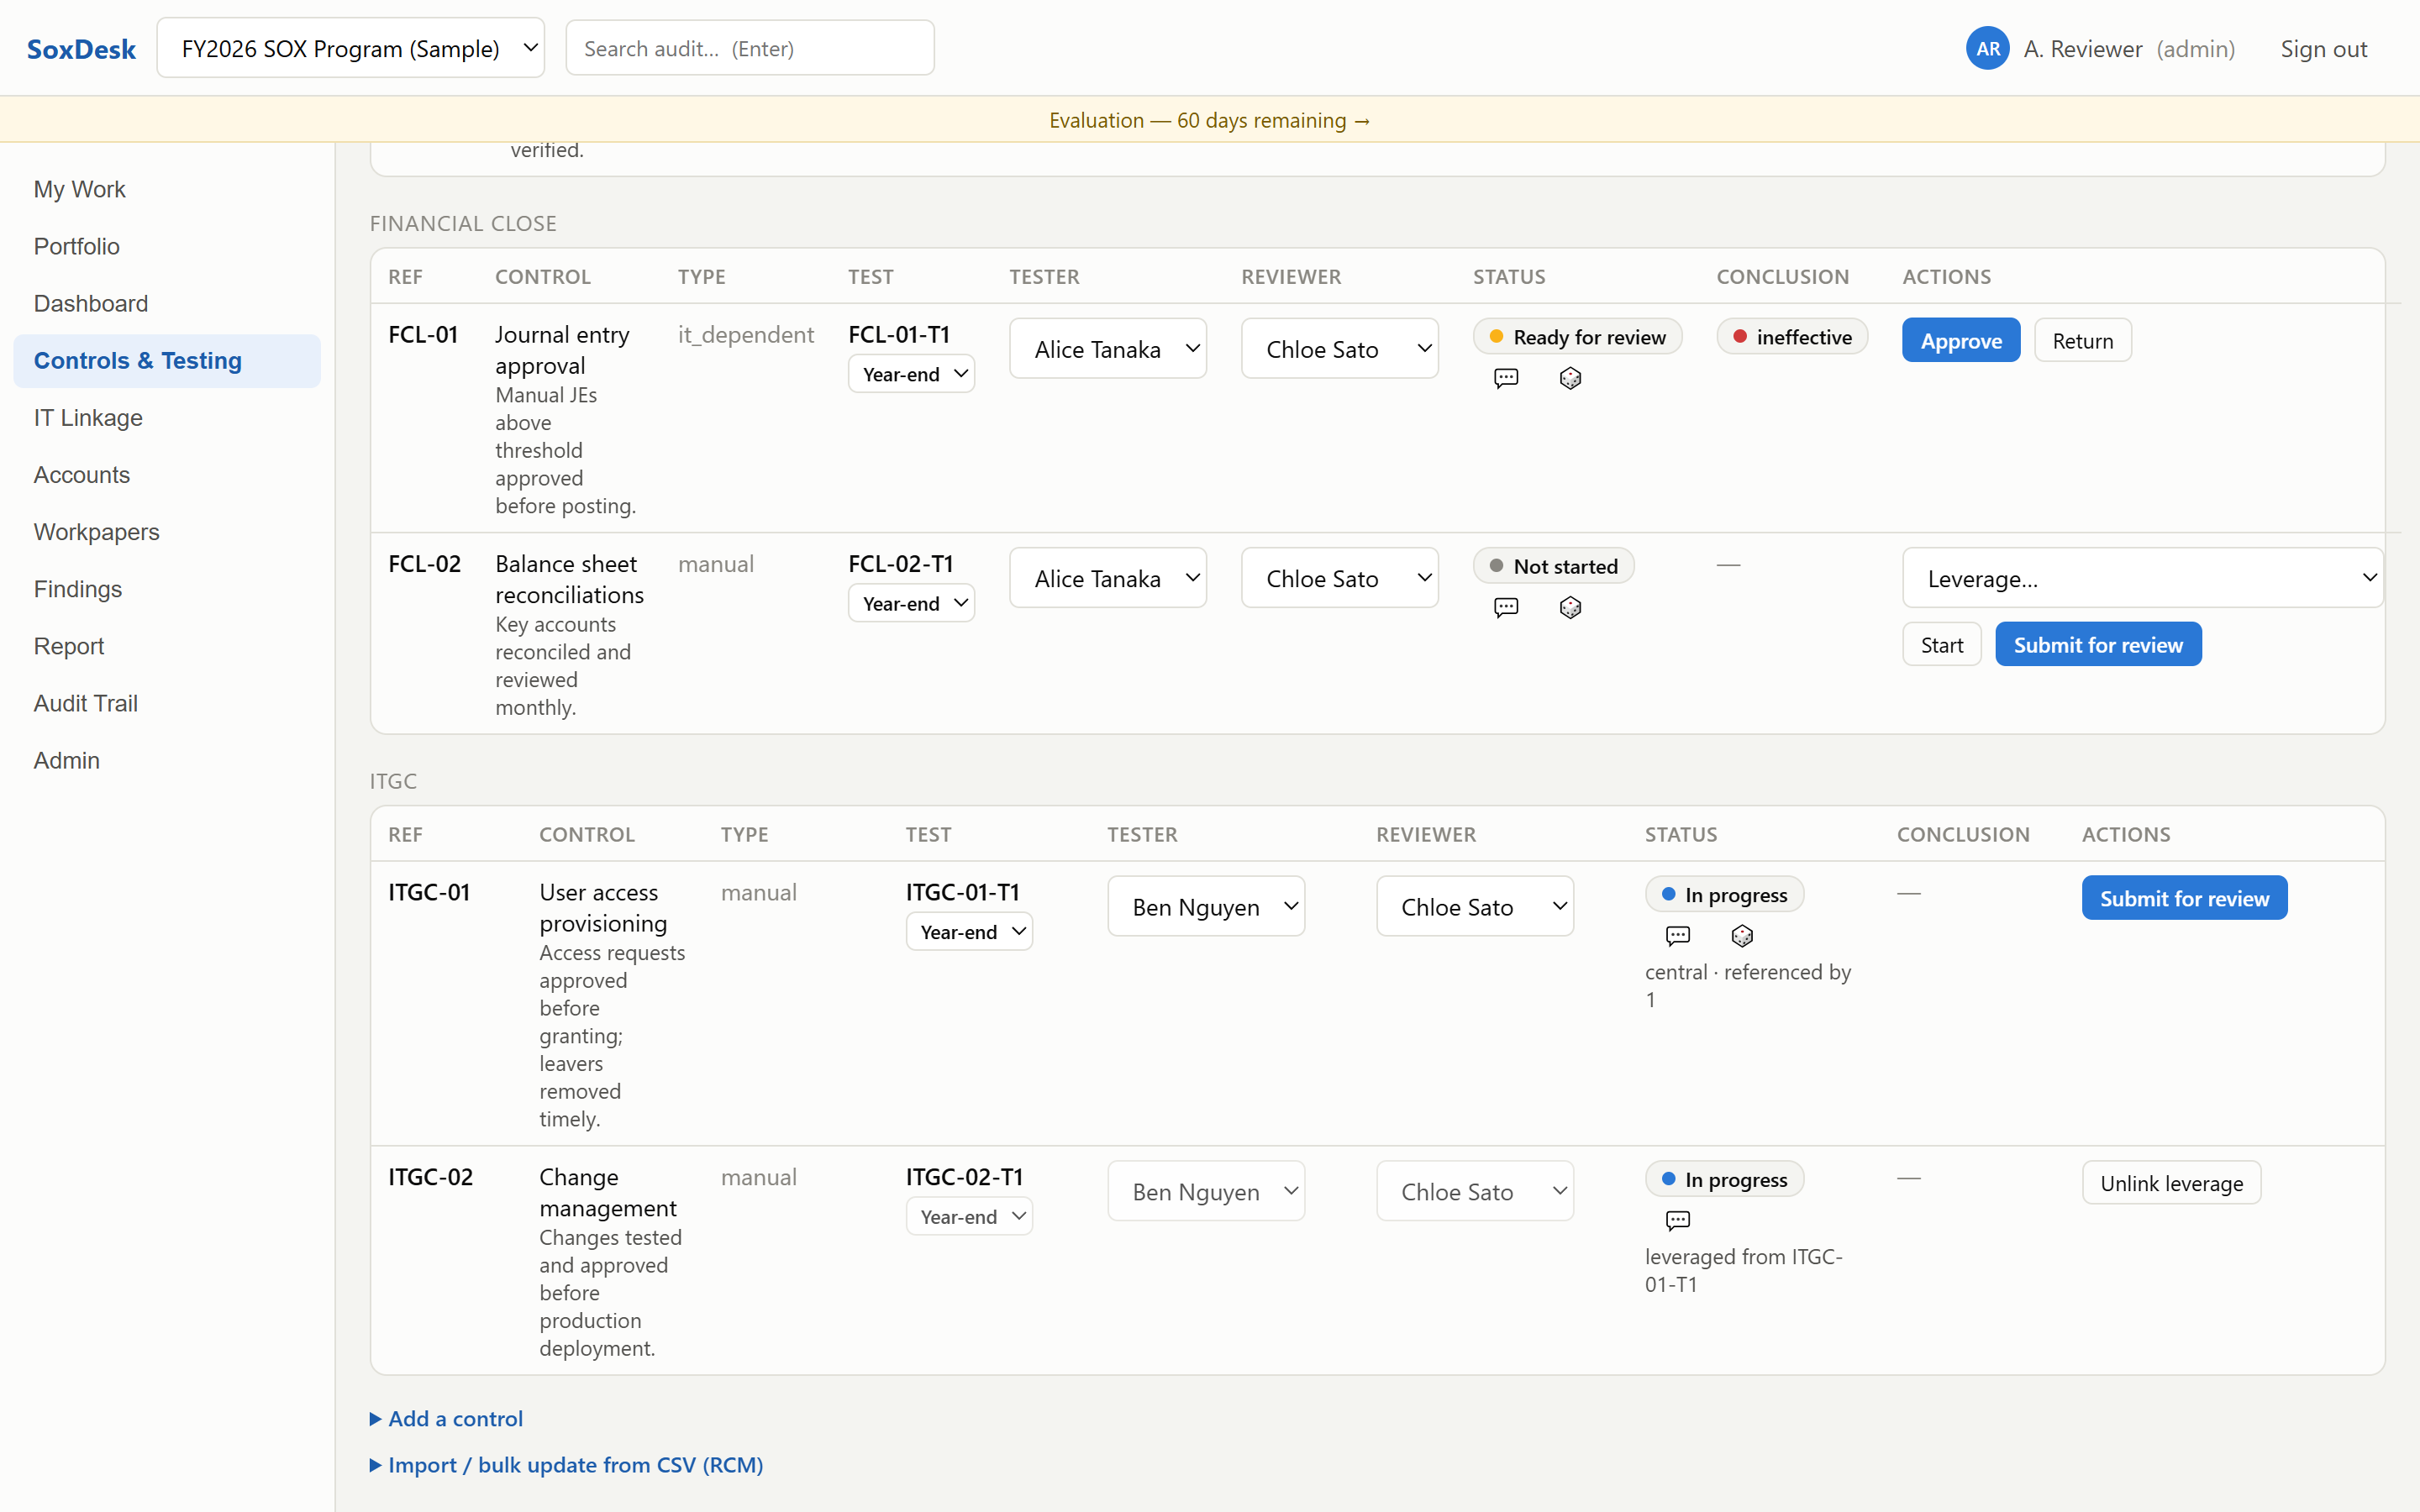Select Controls & Testing in sidebar

[167, 360]
